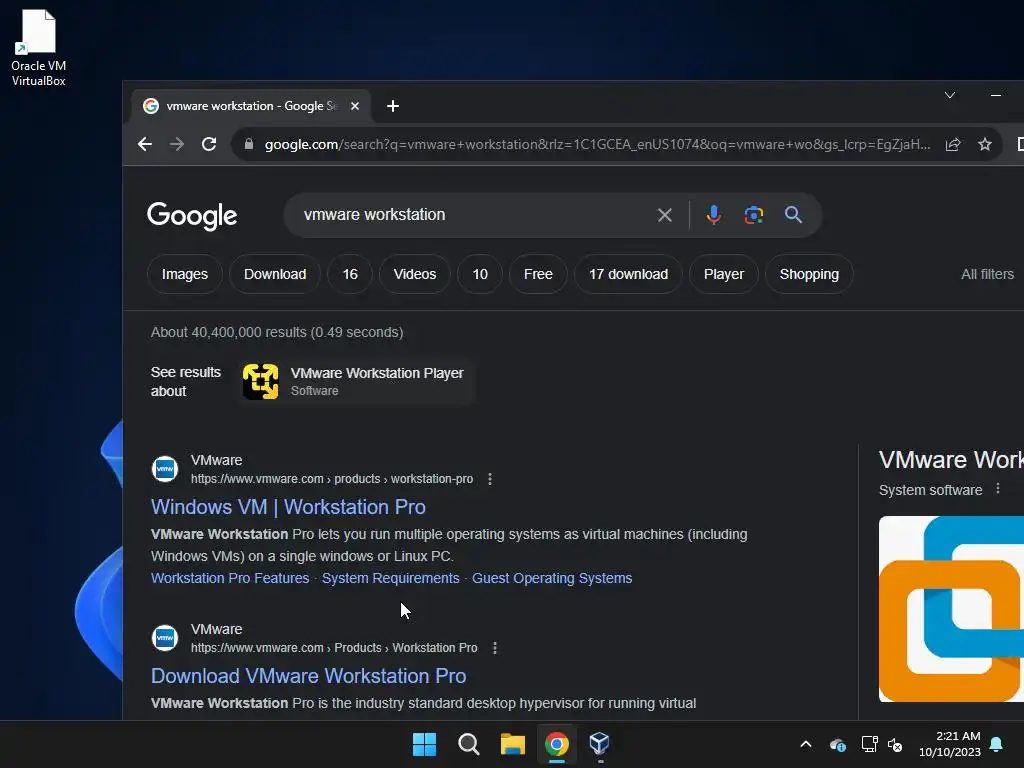This screenshot has width=1024, height=768.
Task: Select the vmware workstation Google Search tab
Action: coord(251,106)
